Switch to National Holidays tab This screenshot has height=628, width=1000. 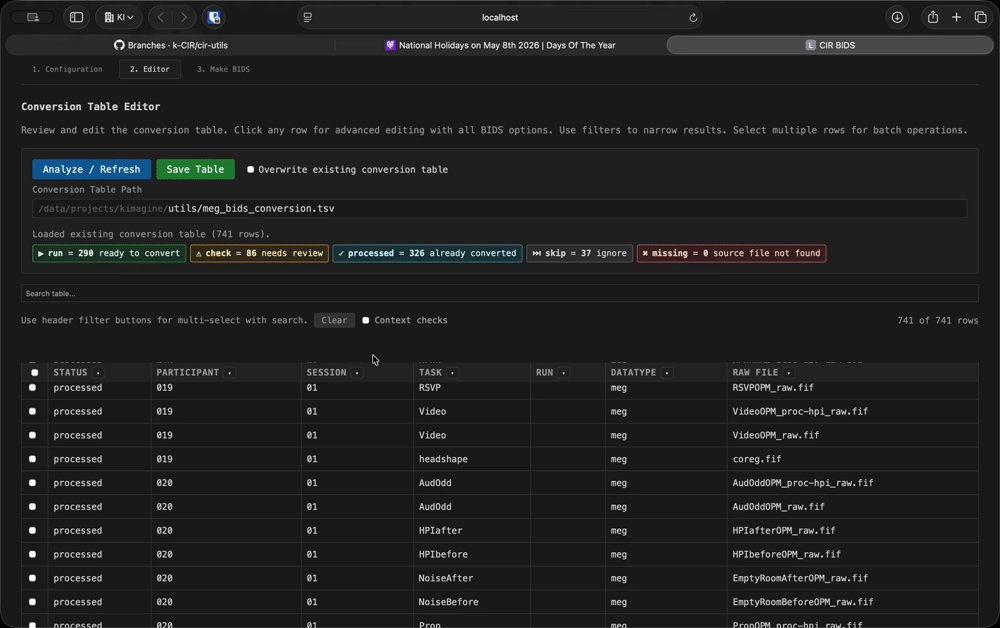tap(500, 45)
